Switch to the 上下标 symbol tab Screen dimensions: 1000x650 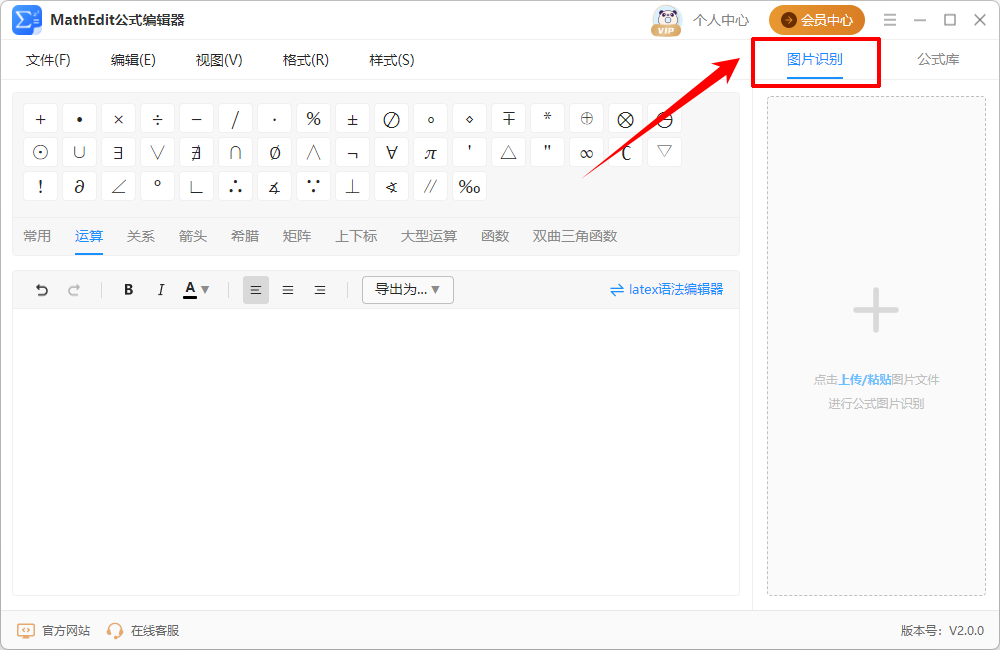(357, 236)
